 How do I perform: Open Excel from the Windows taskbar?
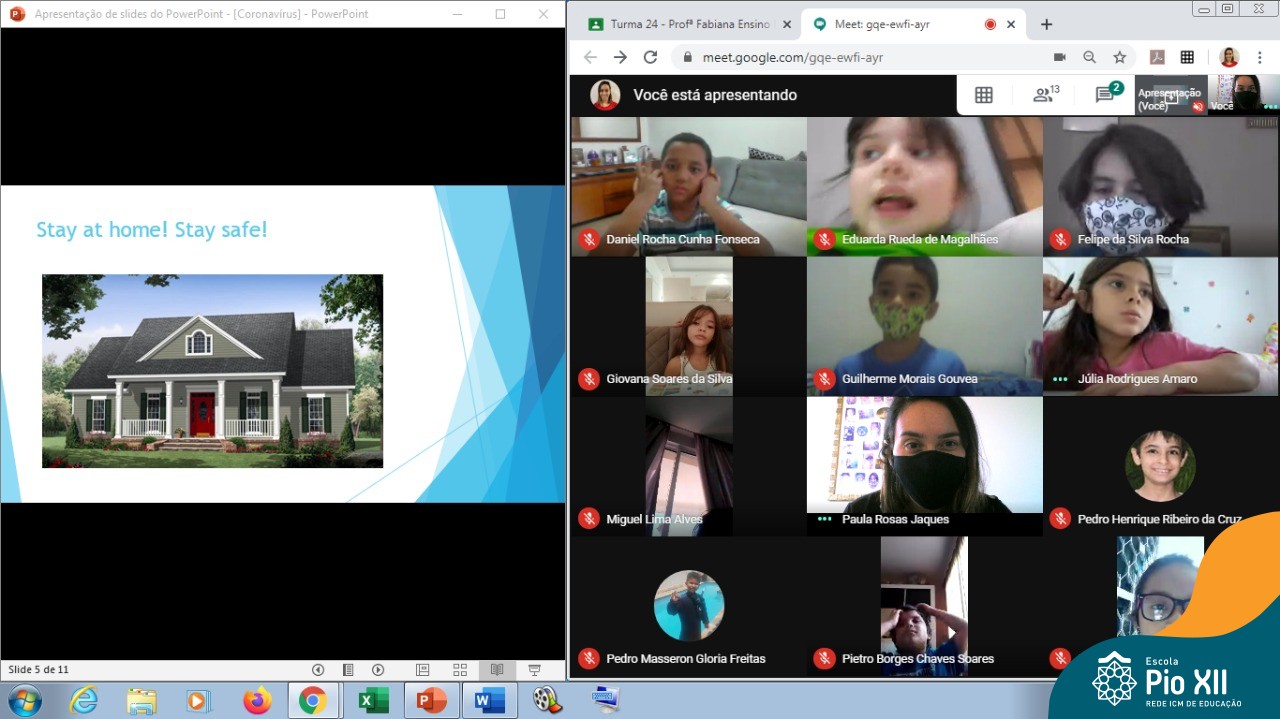tap(372, 701)
